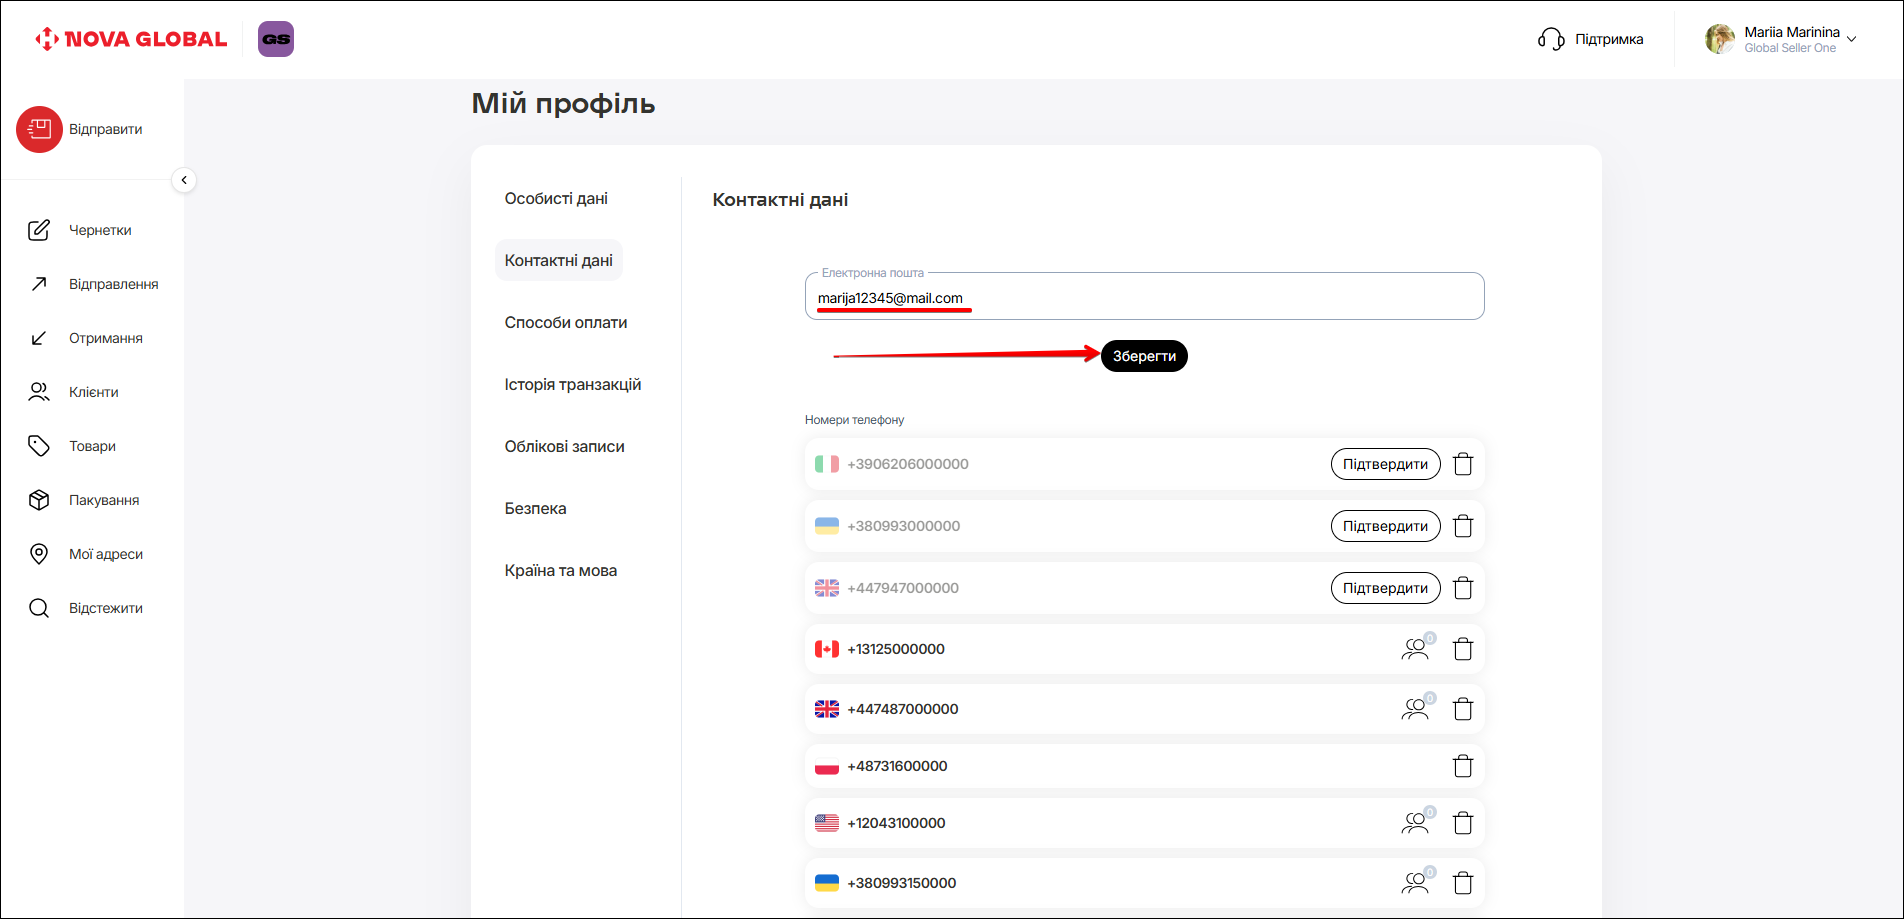1904x919 pixels.
Task: Open the Безпека security tab
Action: pos(535,508)
